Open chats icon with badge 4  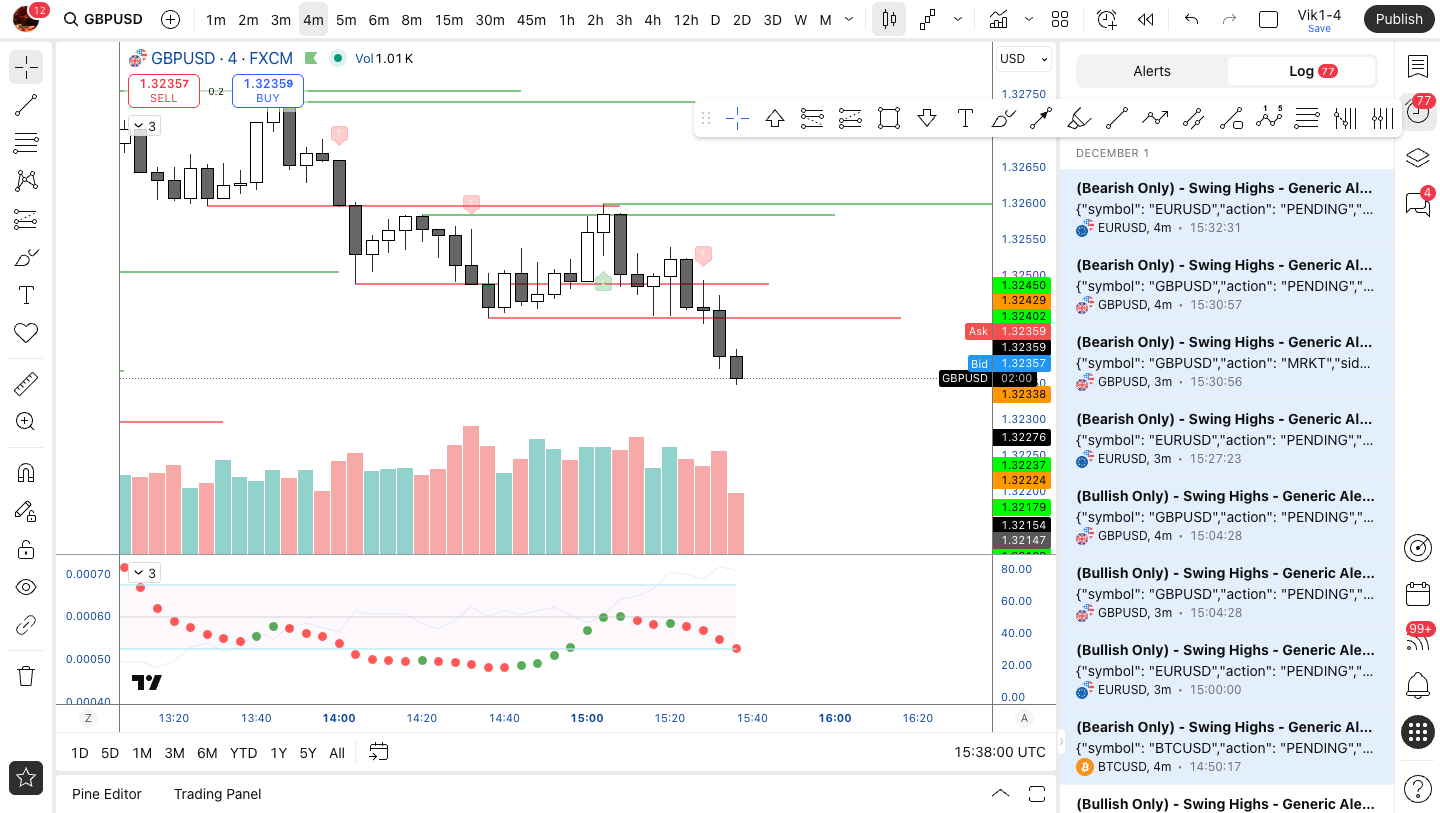(x=1417, y=204)
